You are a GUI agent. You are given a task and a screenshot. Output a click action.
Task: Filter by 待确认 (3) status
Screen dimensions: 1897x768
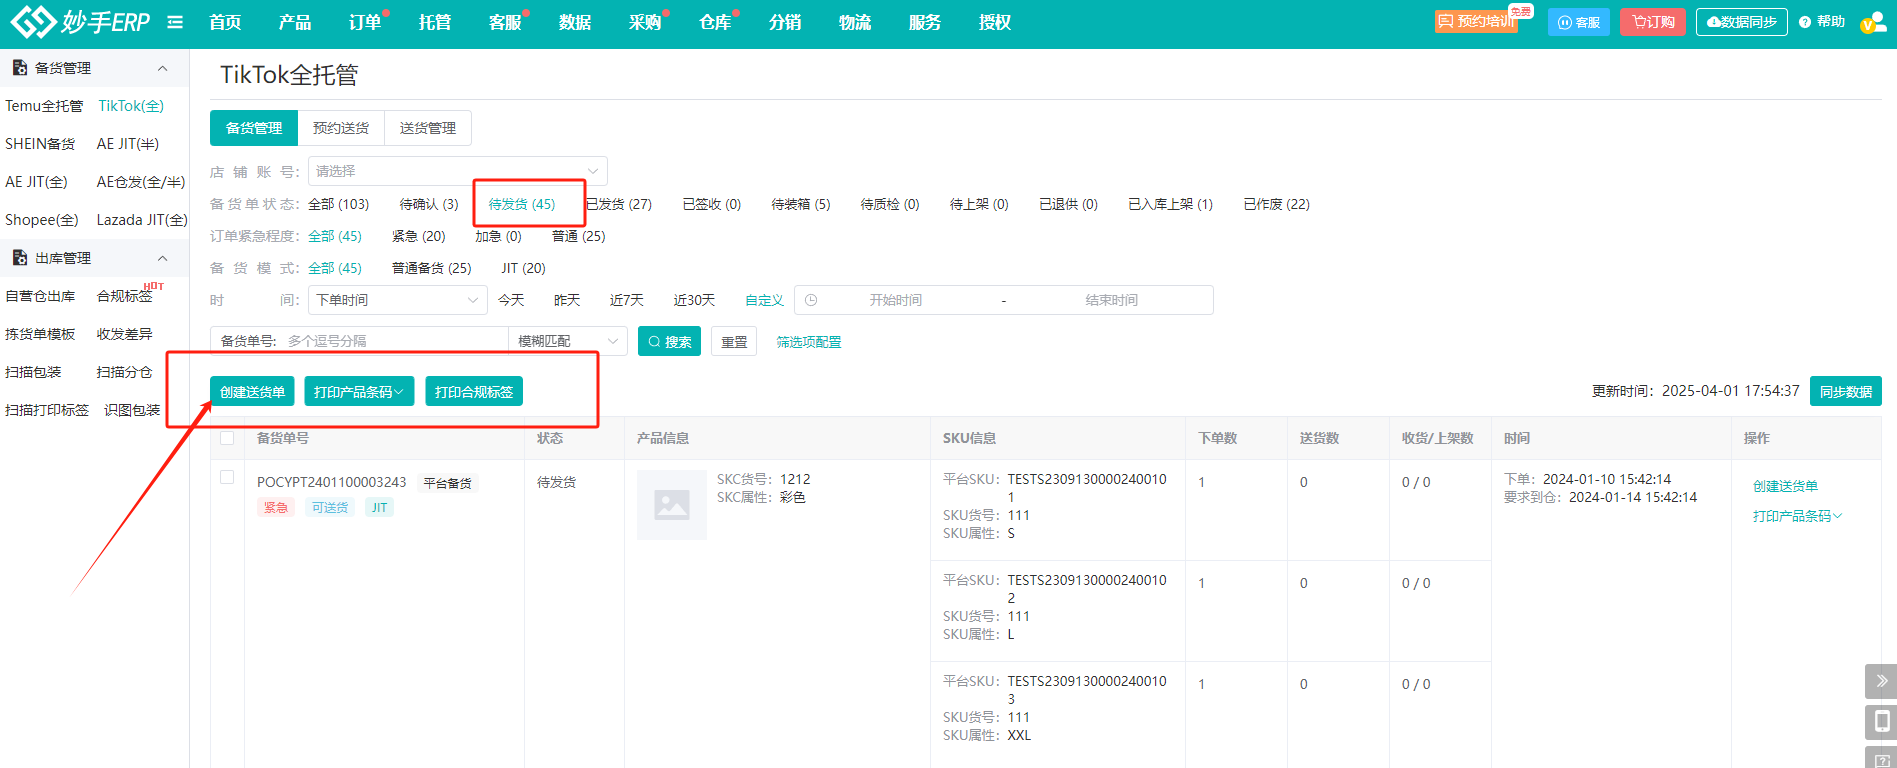[429, 204]
